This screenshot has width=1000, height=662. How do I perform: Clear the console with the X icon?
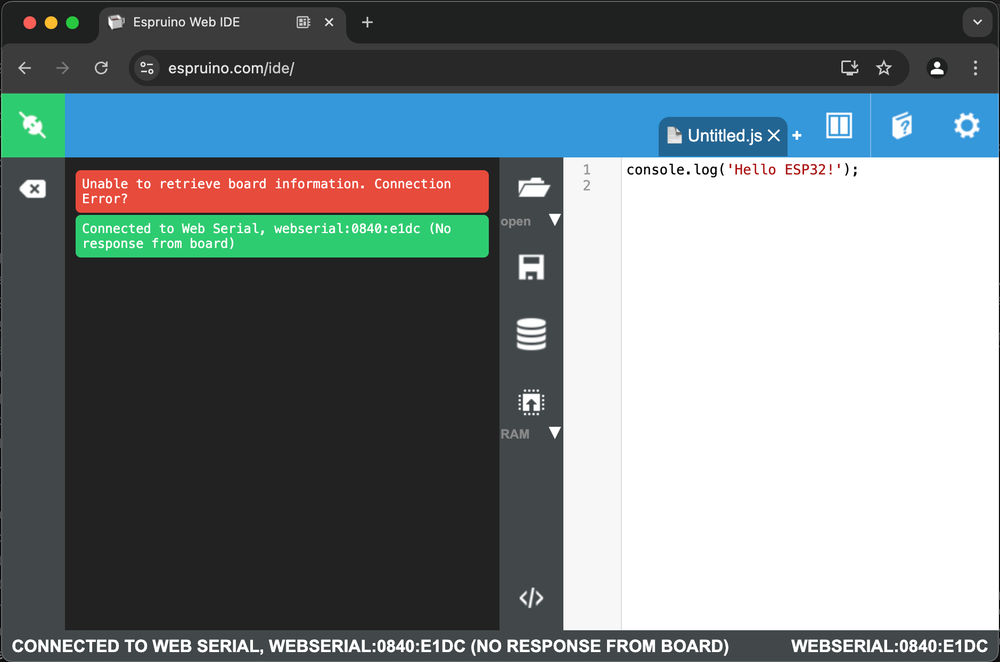(x=32, y=188)
